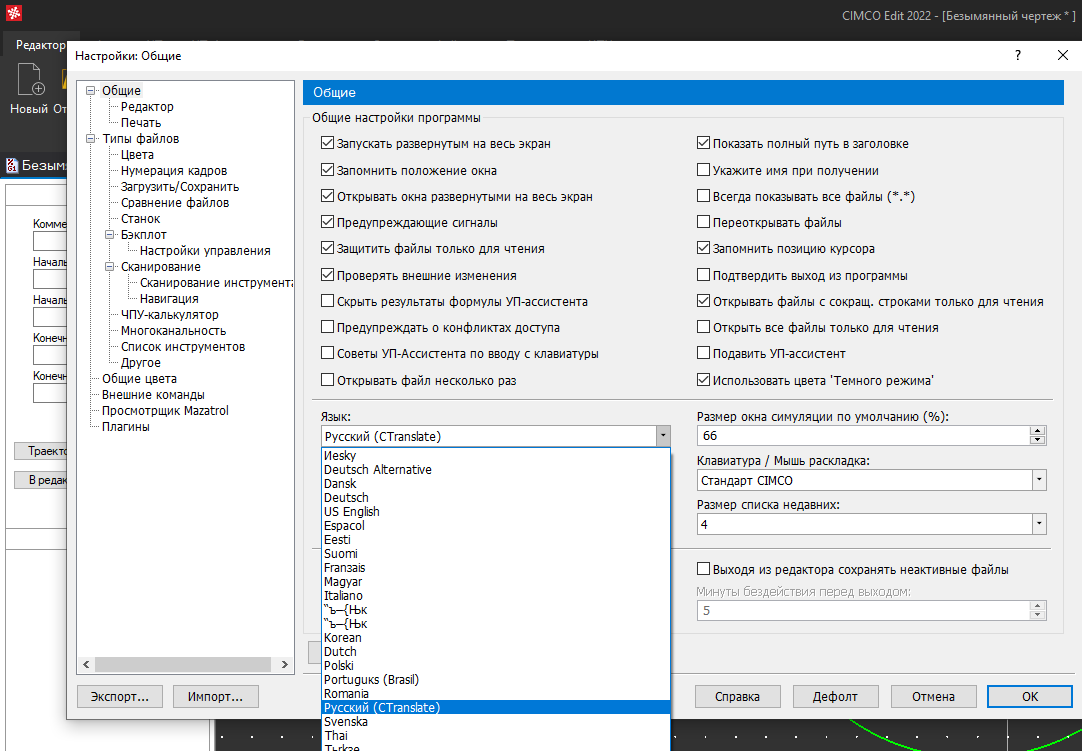Disable 'Использовать цвета Темного режима' checkbox
Screen dimensions: 1082x751
pyautogui.click(x=703, y=380)
